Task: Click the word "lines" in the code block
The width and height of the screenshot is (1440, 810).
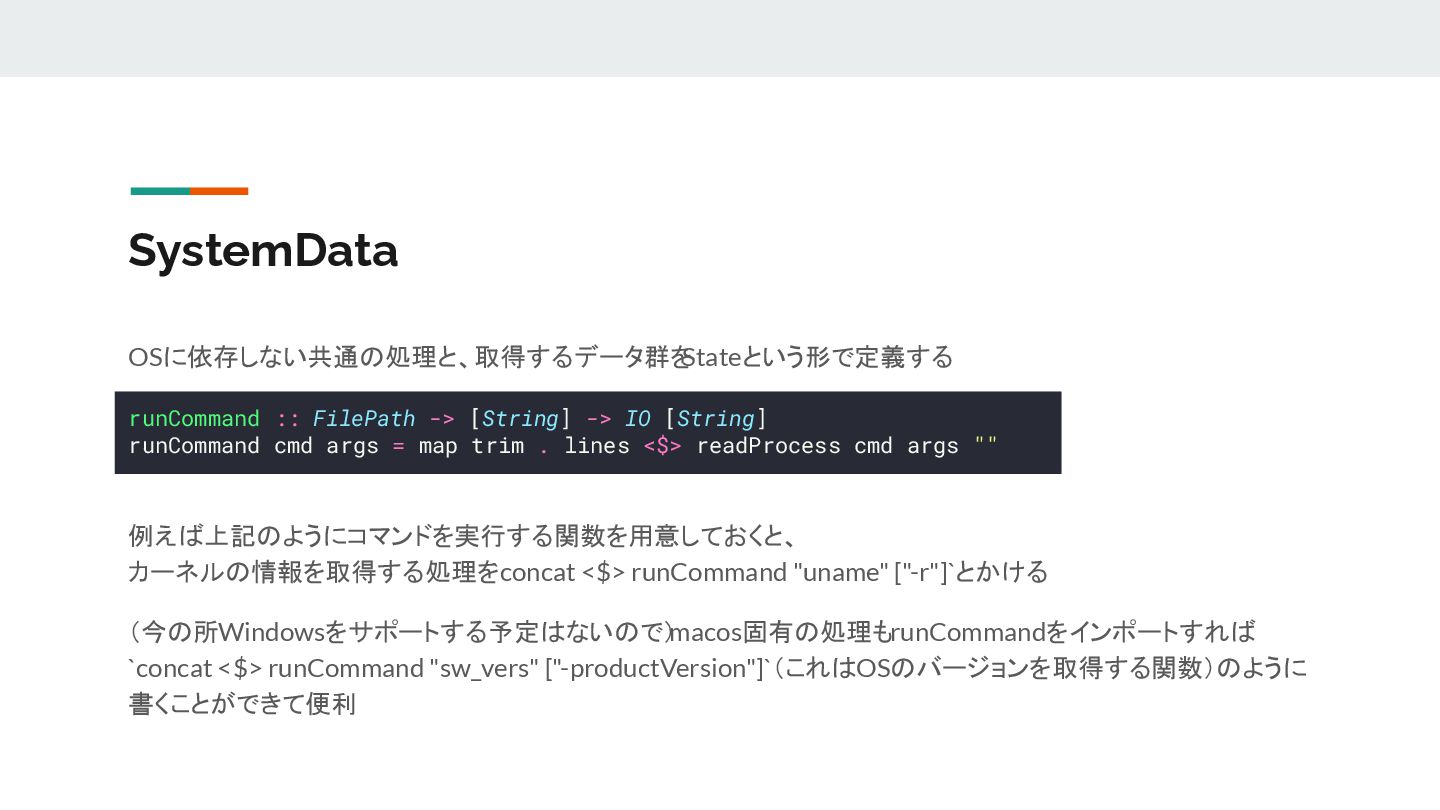Action: 596,446
